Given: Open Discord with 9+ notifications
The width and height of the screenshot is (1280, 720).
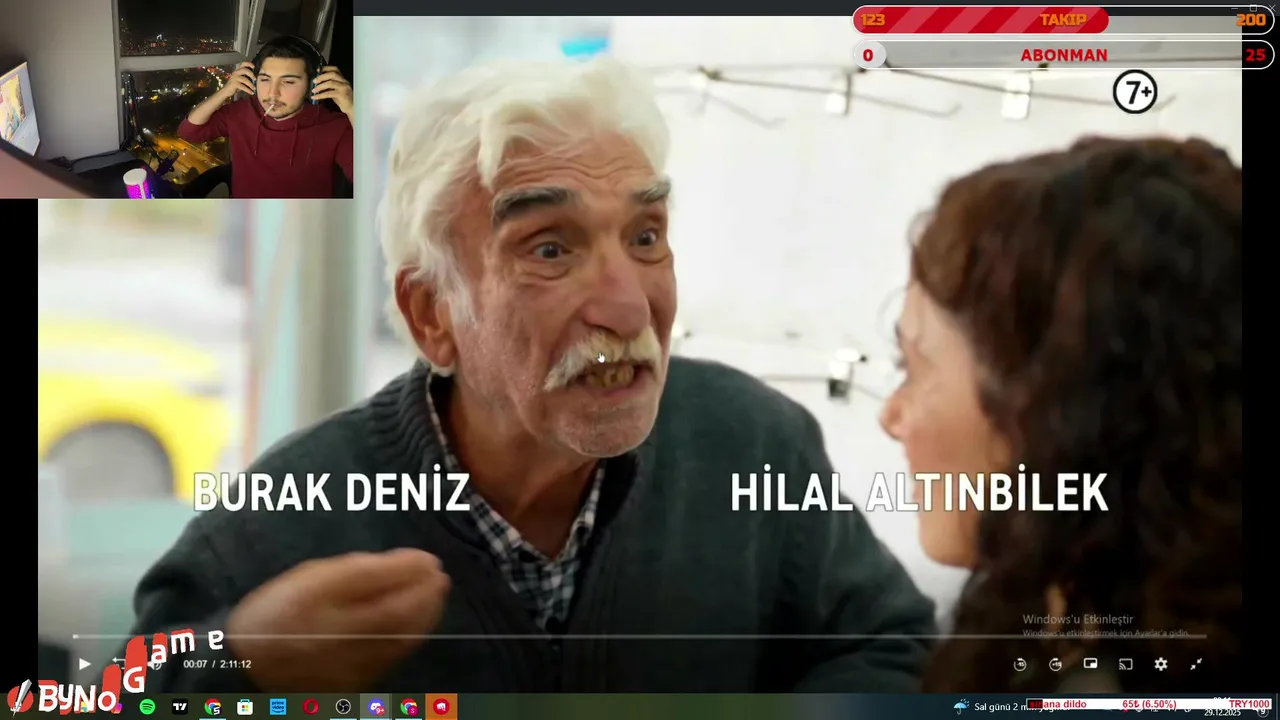Looking at the screenshot, I should click(376, 707).
